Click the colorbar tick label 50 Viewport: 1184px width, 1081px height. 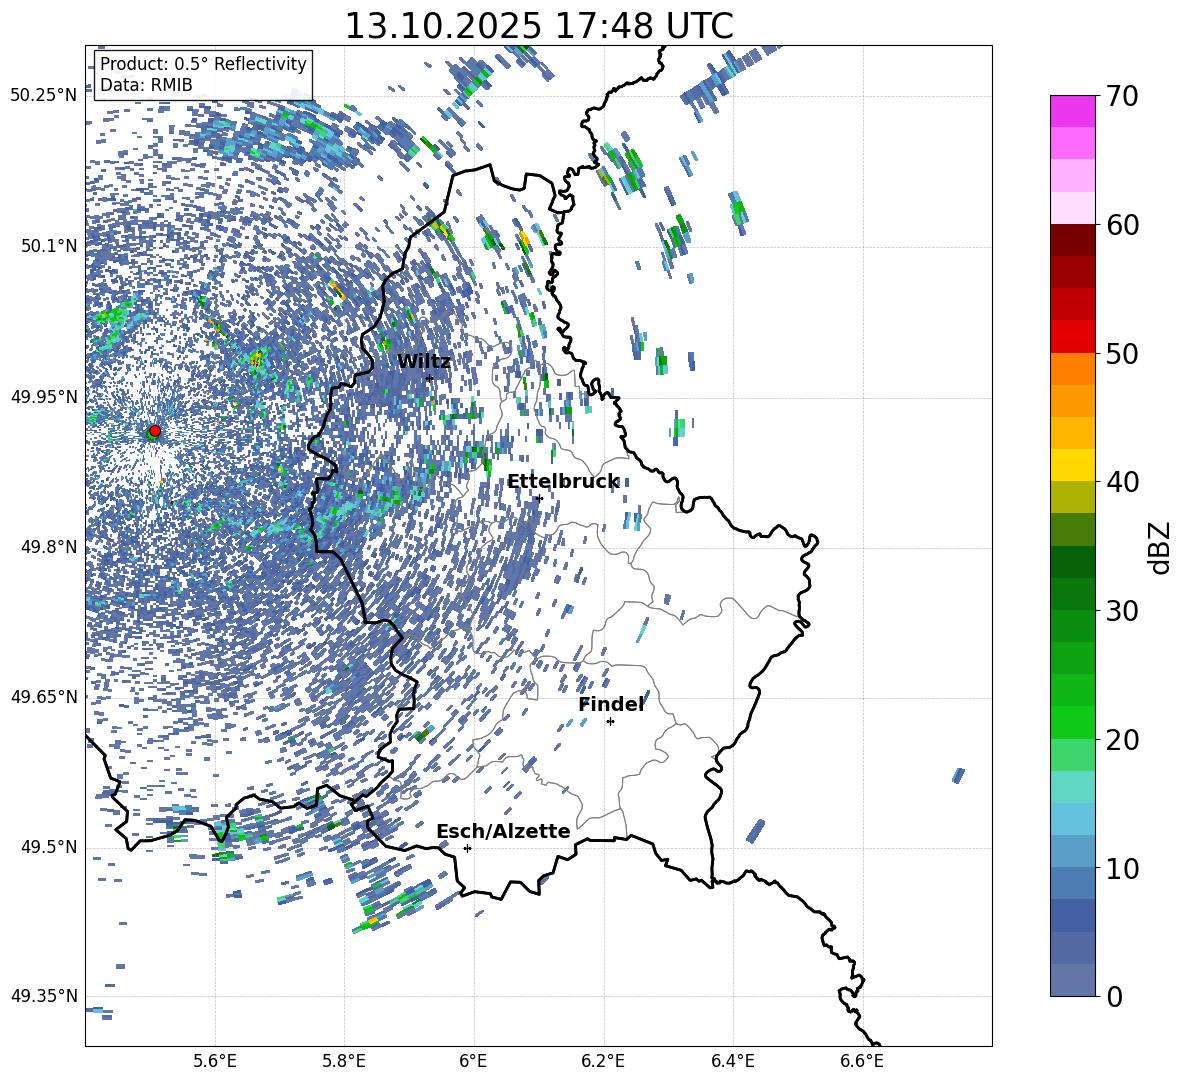pyautogui.click(x=1122, y=353)
